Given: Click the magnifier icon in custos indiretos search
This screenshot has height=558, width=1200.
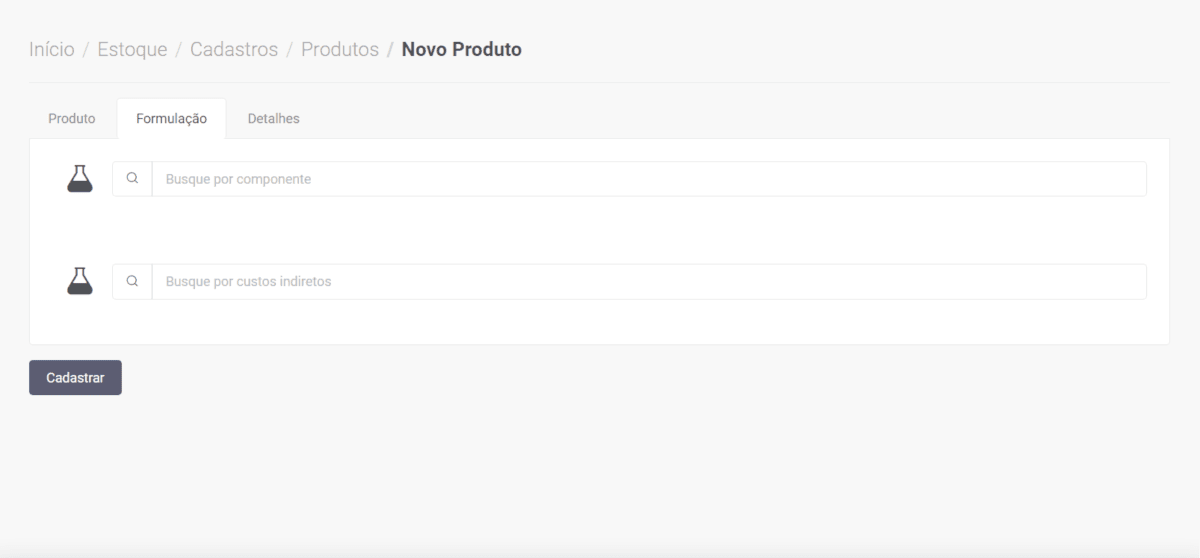Looking at the screenshot, I should [132, 282].
